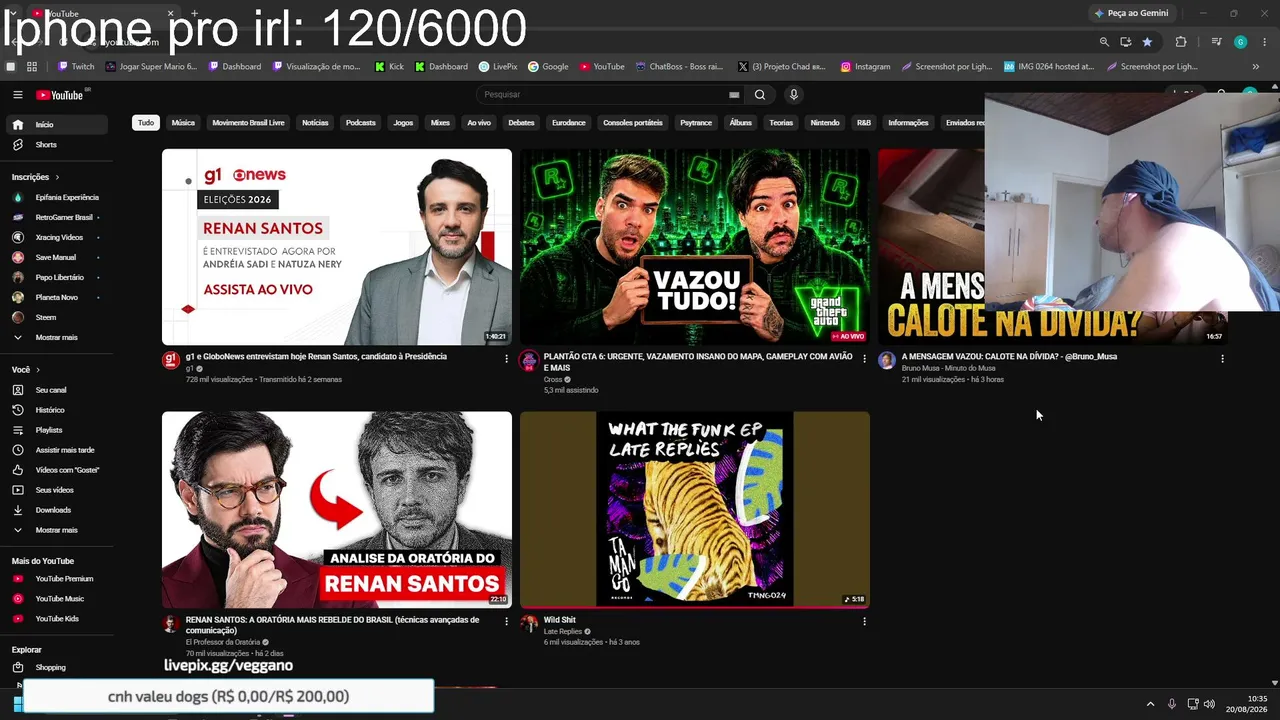This screenshot has height=720, width=1280.
Task: Play the Analise da Oratória thumbnail
Action: (337, 510)
